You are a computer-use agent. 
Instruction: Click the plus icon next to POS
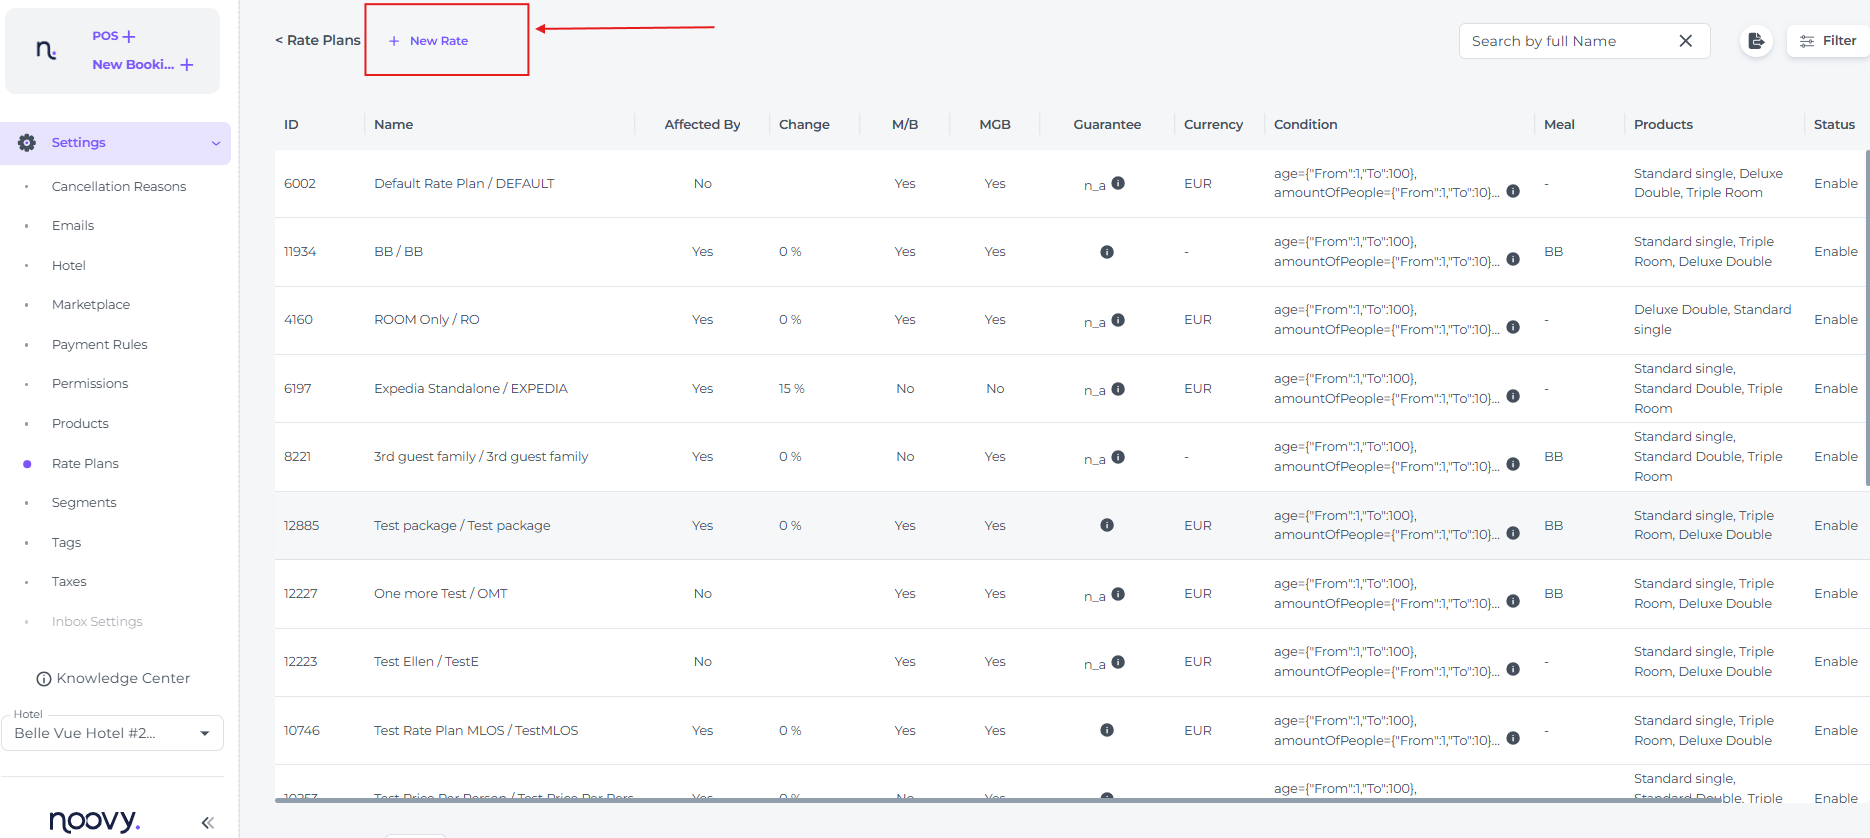point(129,37)
